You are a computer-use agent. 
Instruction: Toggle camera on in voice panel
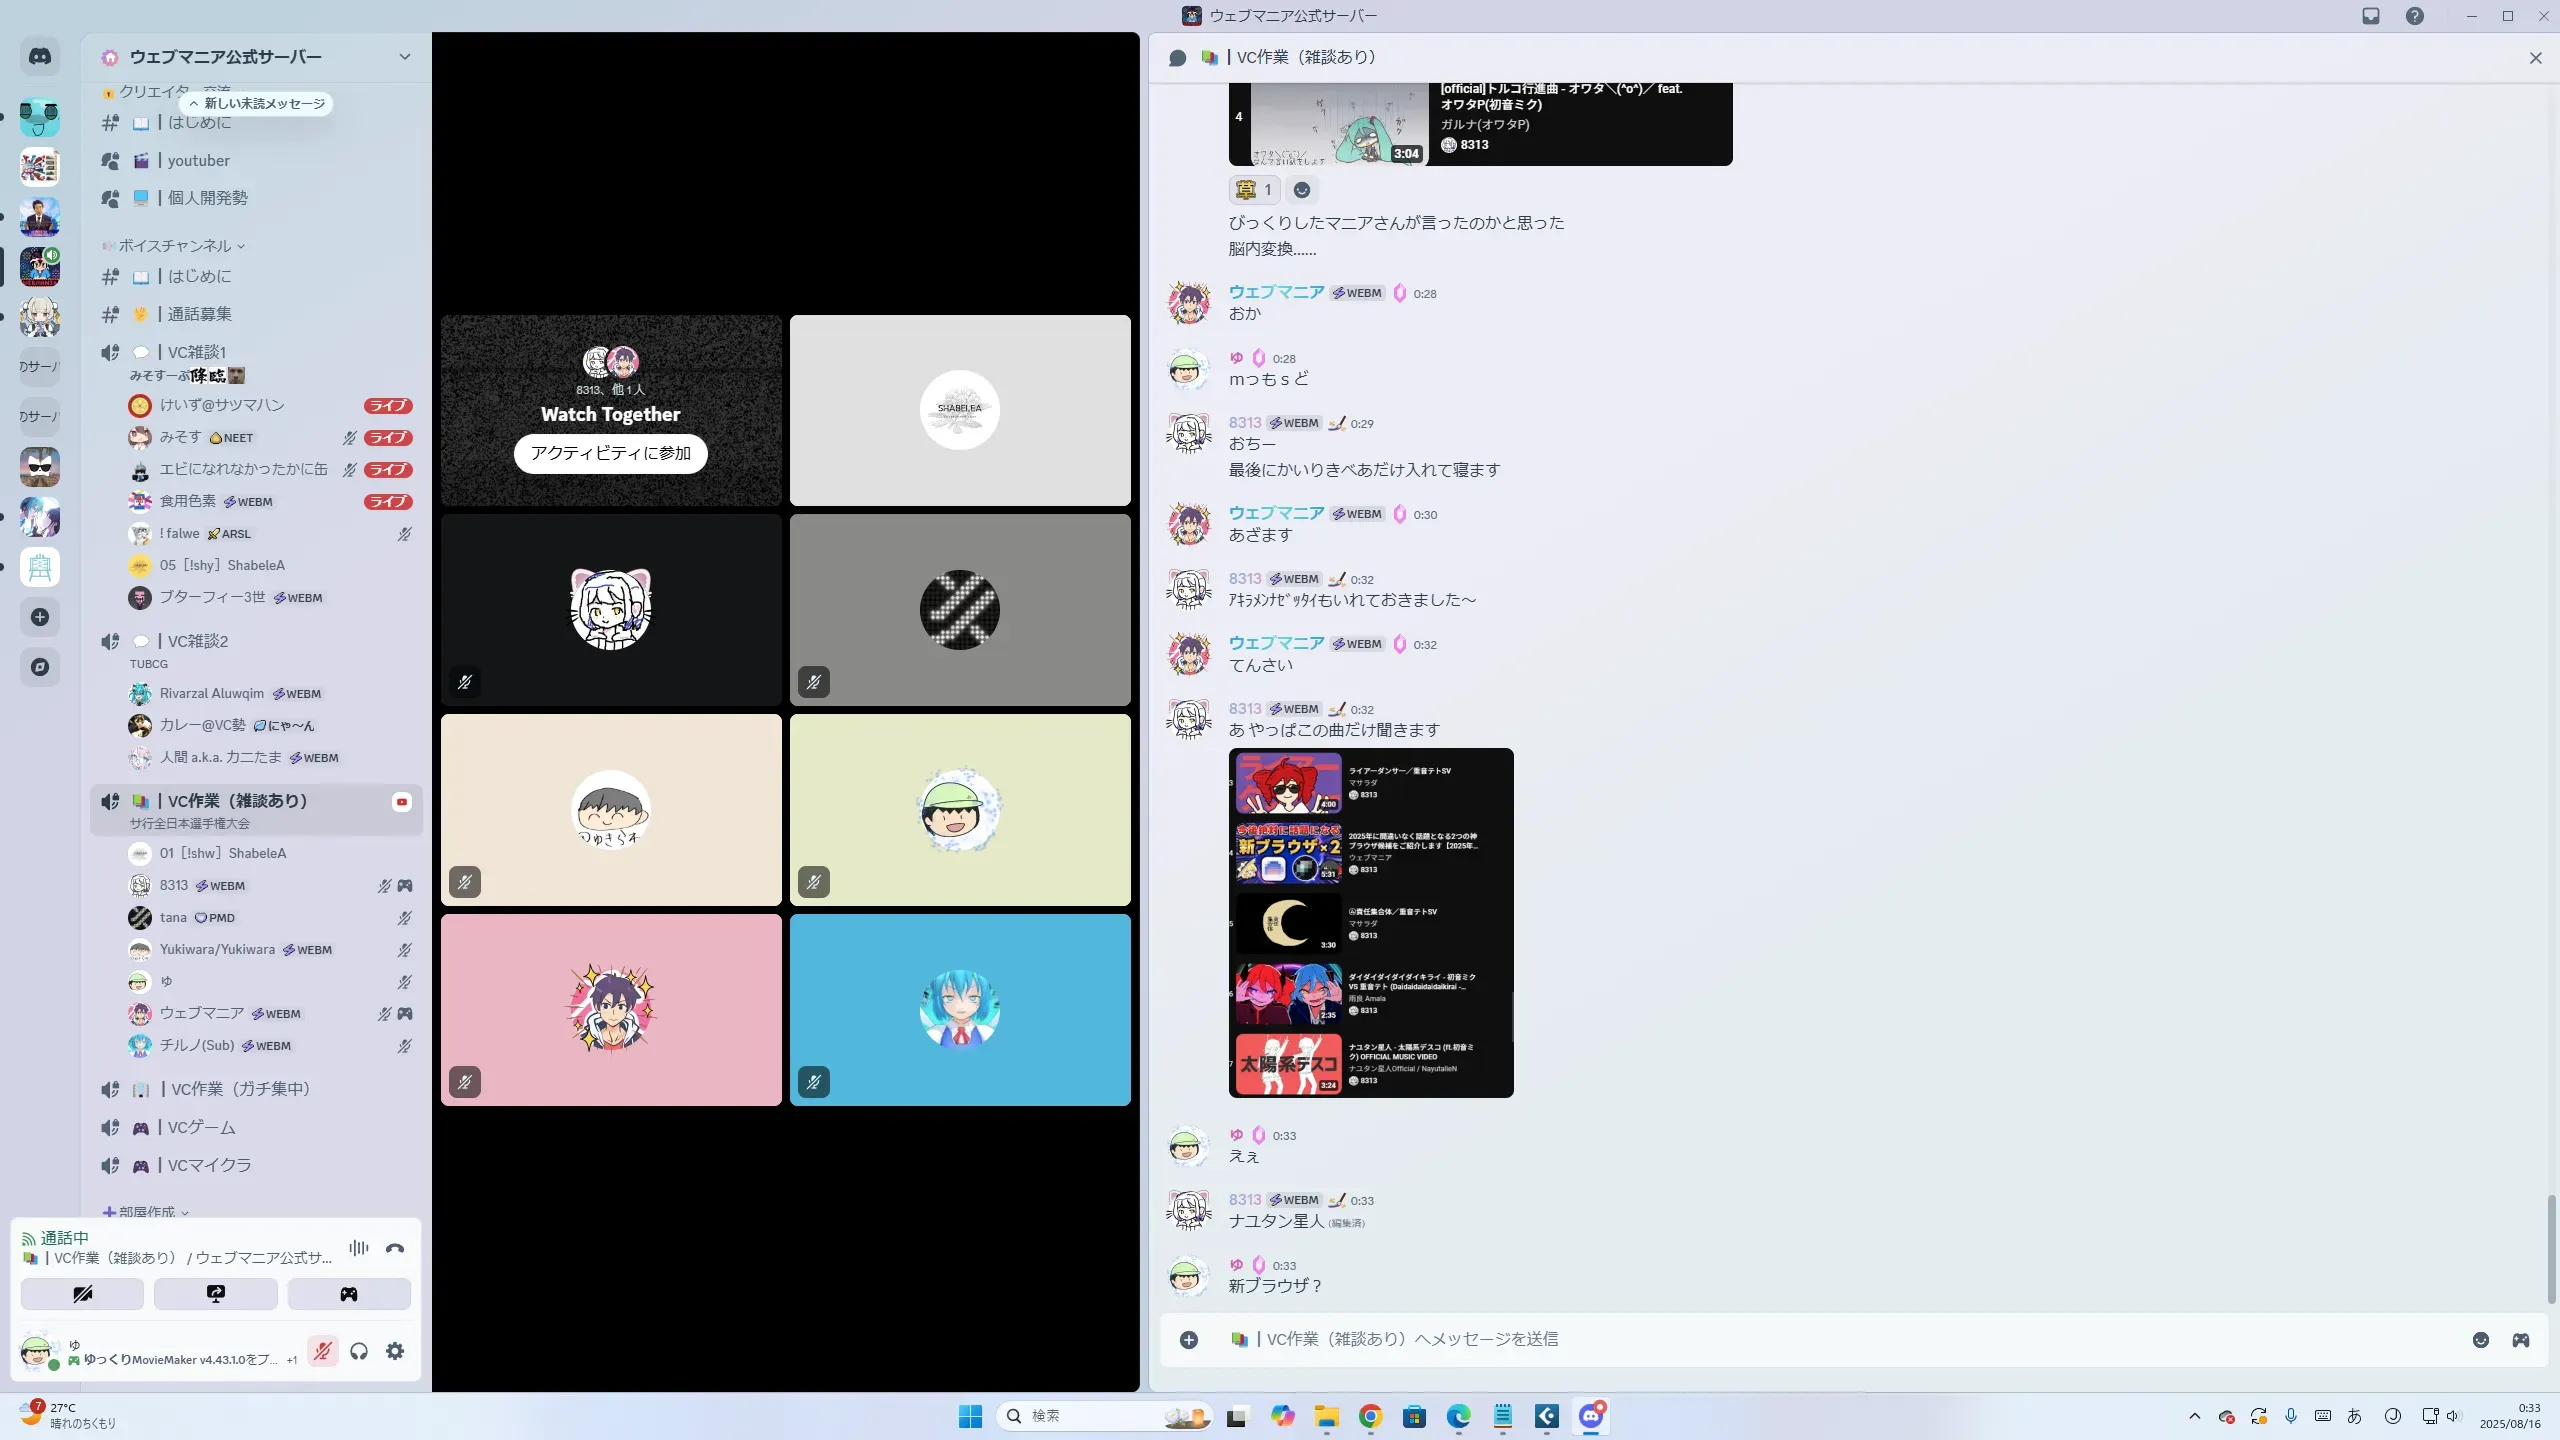click(82, 1294)
